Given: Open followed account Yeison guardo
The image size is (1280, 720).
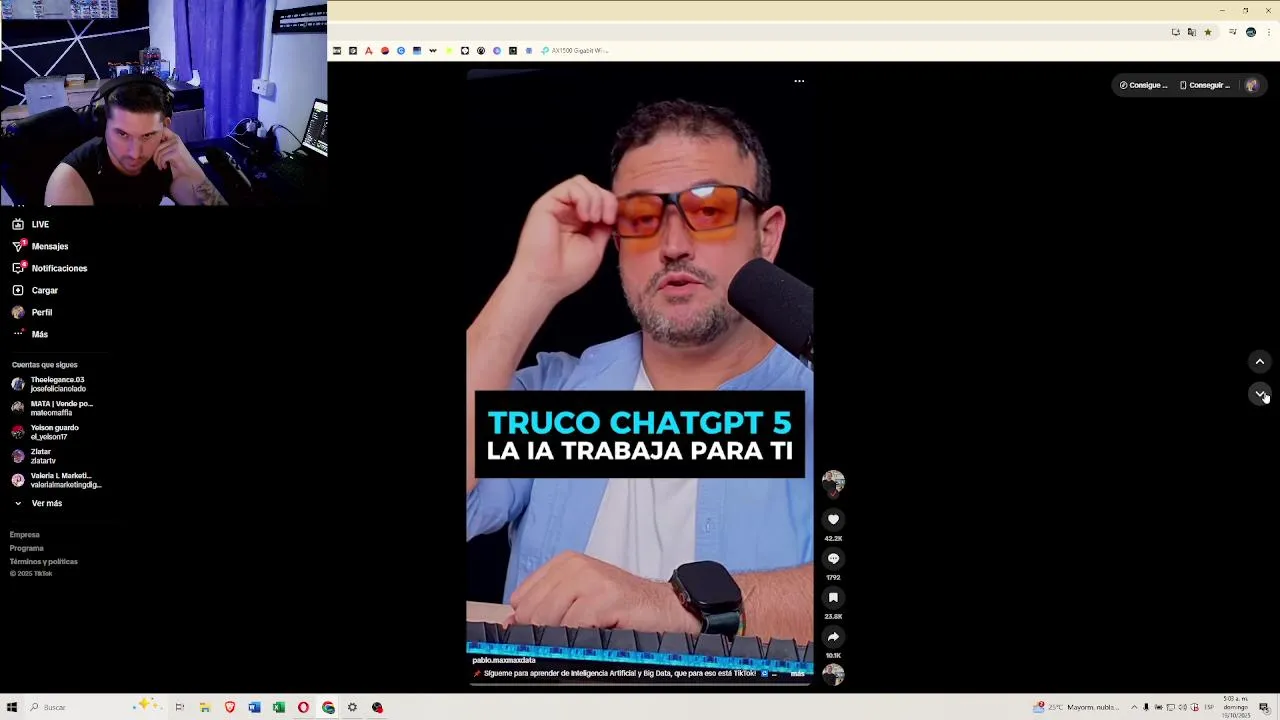Looking at the screenshot, I should pos(45,432).
